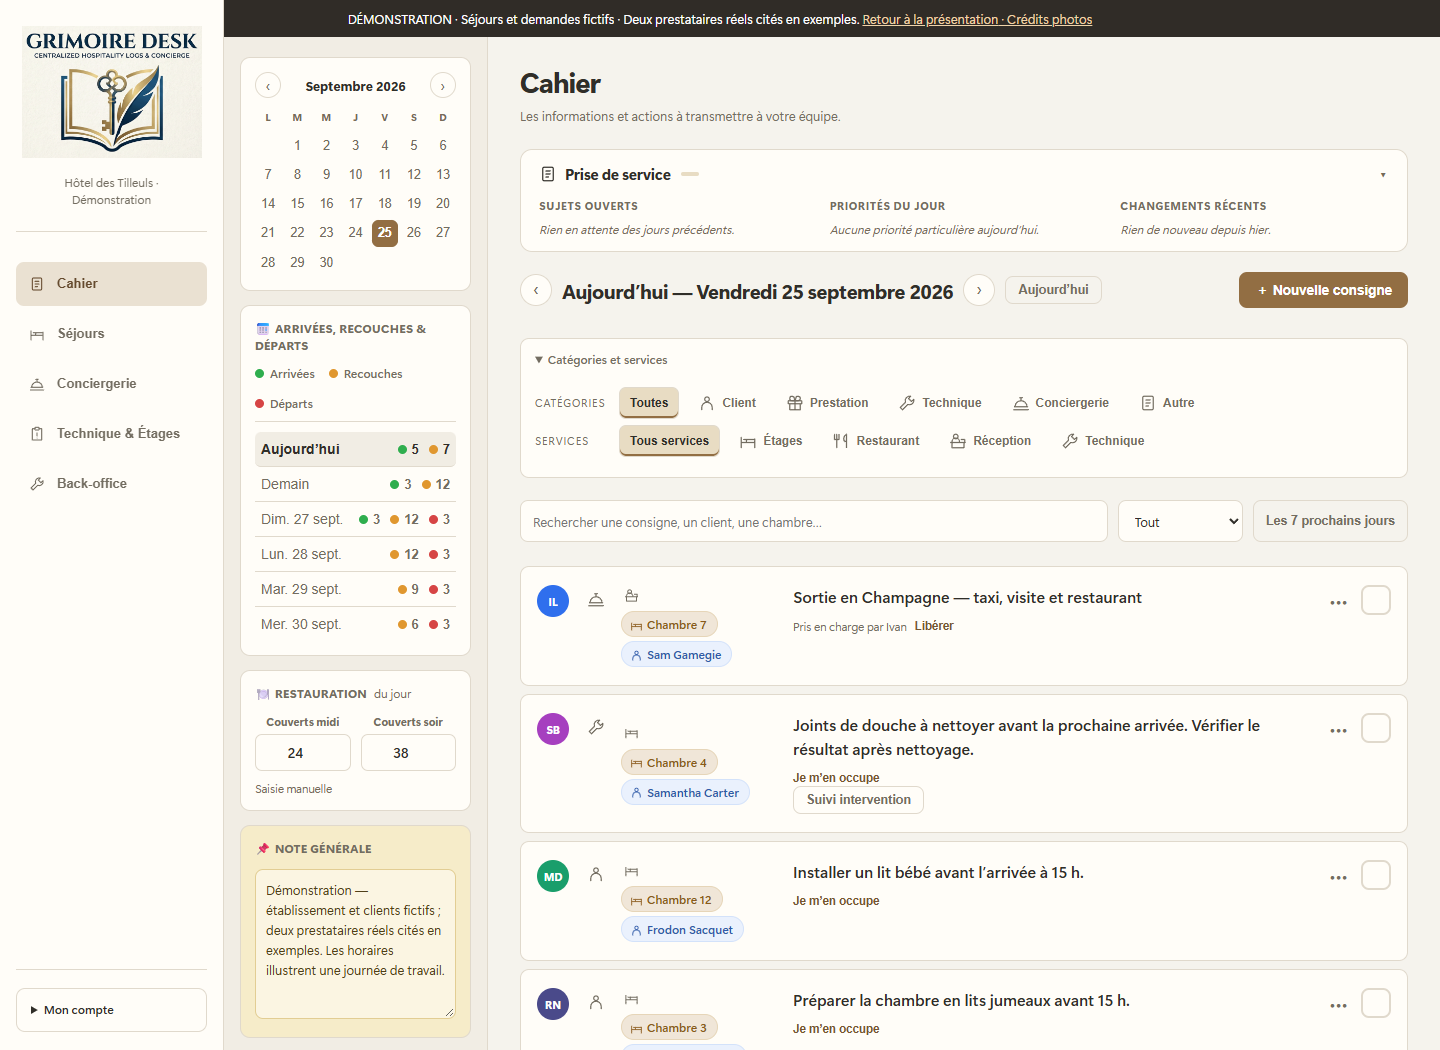Tick the checkbox for lits jumeaux task

pyautogui.click(x=1376, y=1003)
